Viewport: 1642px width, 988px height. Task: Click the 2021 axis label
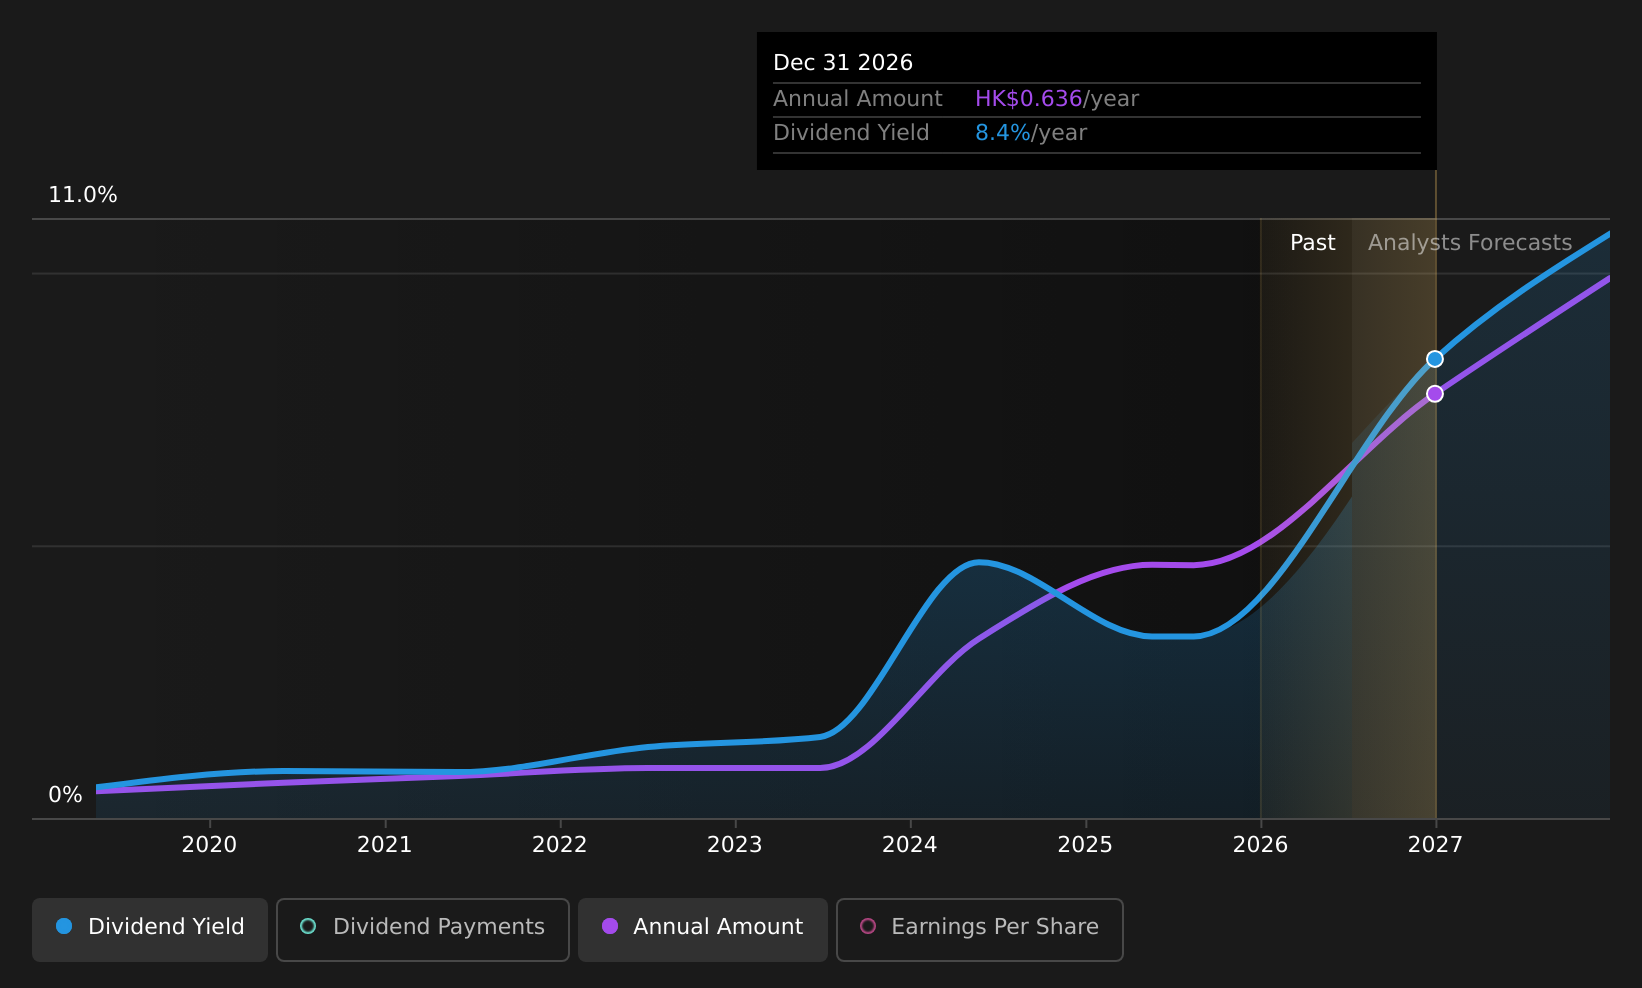click(385, 845)
